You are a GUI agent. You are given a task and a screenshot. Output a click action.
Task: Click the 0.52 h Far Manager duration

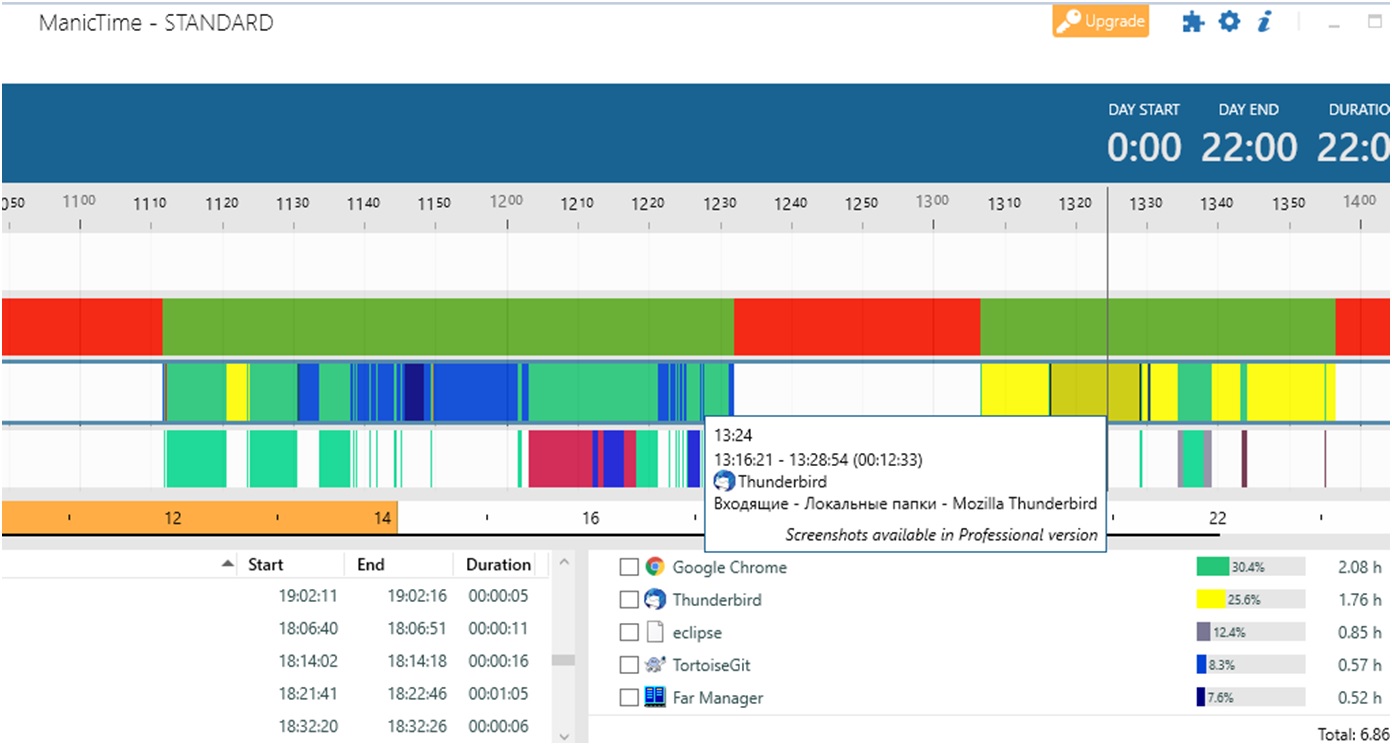(x=1359, y=698)
